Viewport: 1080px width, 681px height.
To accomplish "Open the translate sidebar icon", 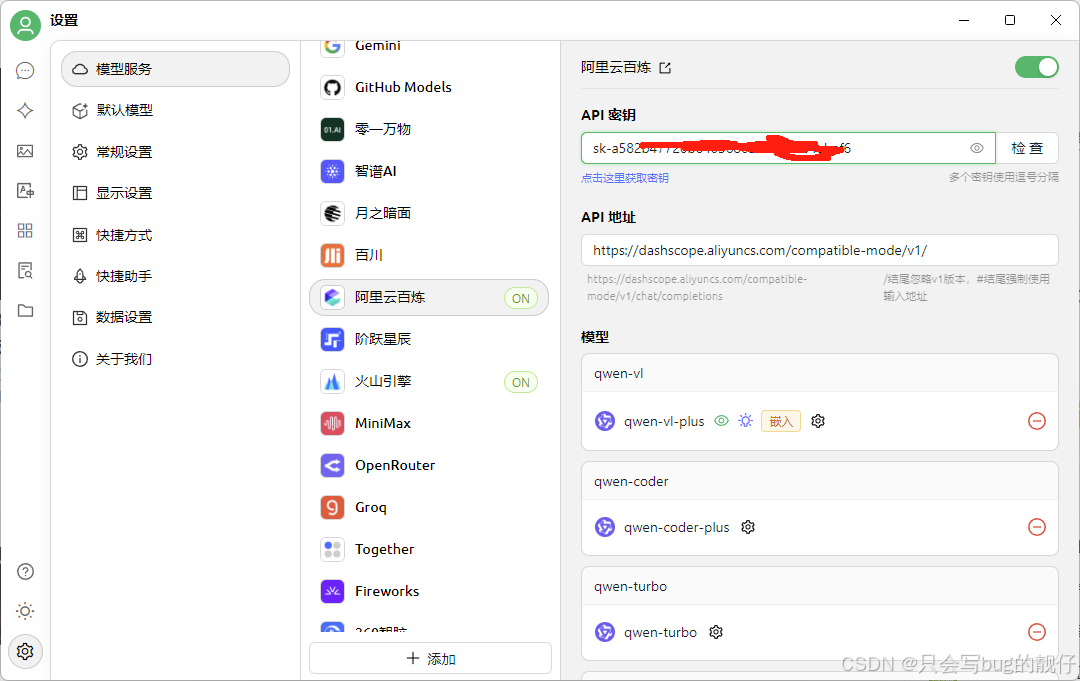I will coord(25,191).
